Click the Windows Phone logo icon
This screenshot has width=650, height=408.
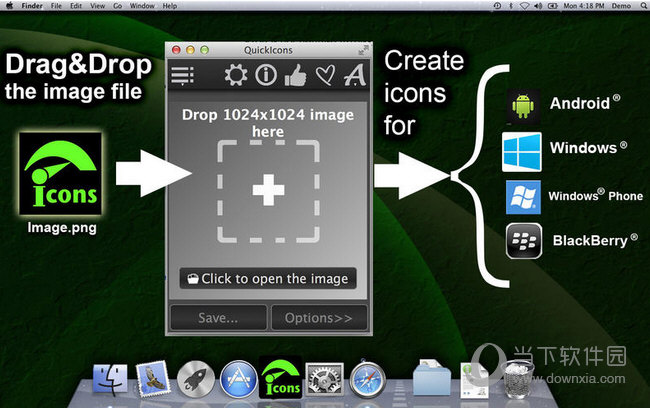click(523, 197)
